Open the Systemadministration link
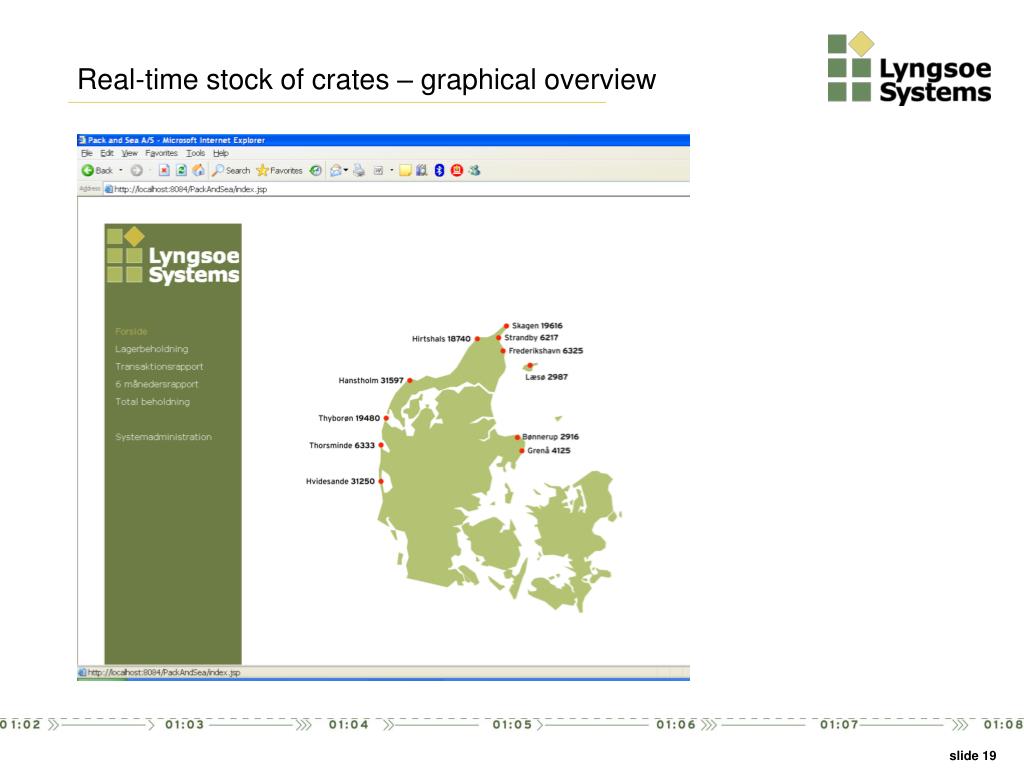Viewport: 1024px width, 768px height. tap(163, 437)
